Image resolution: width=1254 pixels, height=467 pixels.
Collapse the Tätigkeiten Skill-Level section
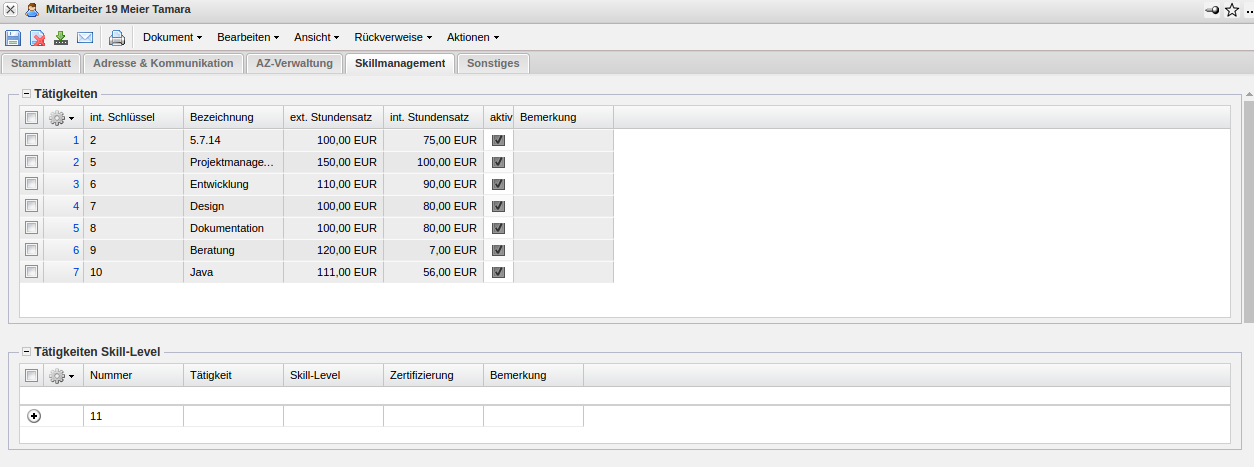(27, 352)
